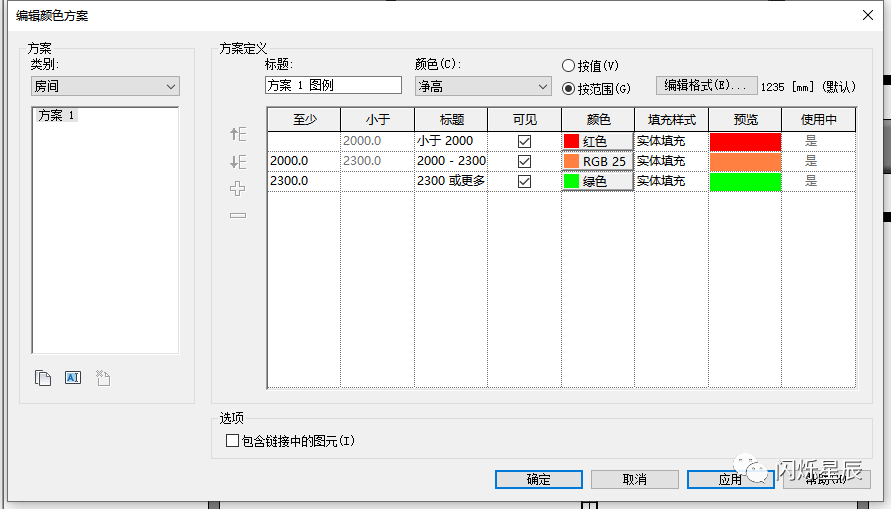Open the 颜色 dropdown showing 净高

[483, 86]
